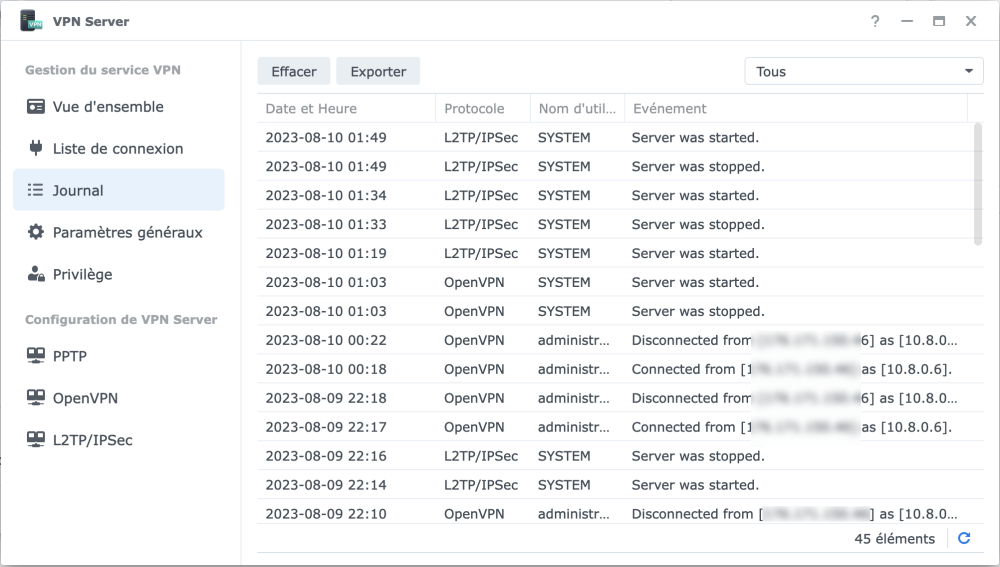Viewport: 1000px width, 567px height.
Task: Click the OpenVPN network icon
Action: [36, 398]
